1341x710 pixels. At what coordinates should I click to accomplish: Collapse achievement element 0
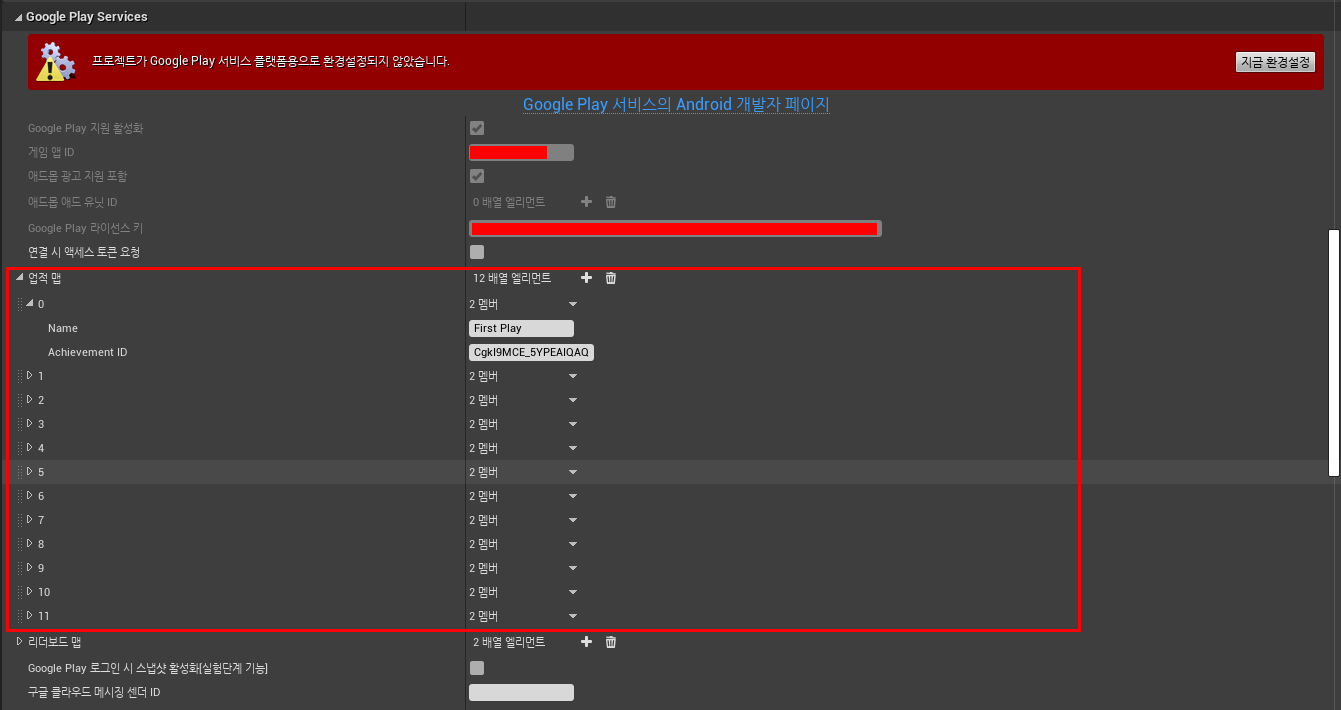click(x=29, y=304)
